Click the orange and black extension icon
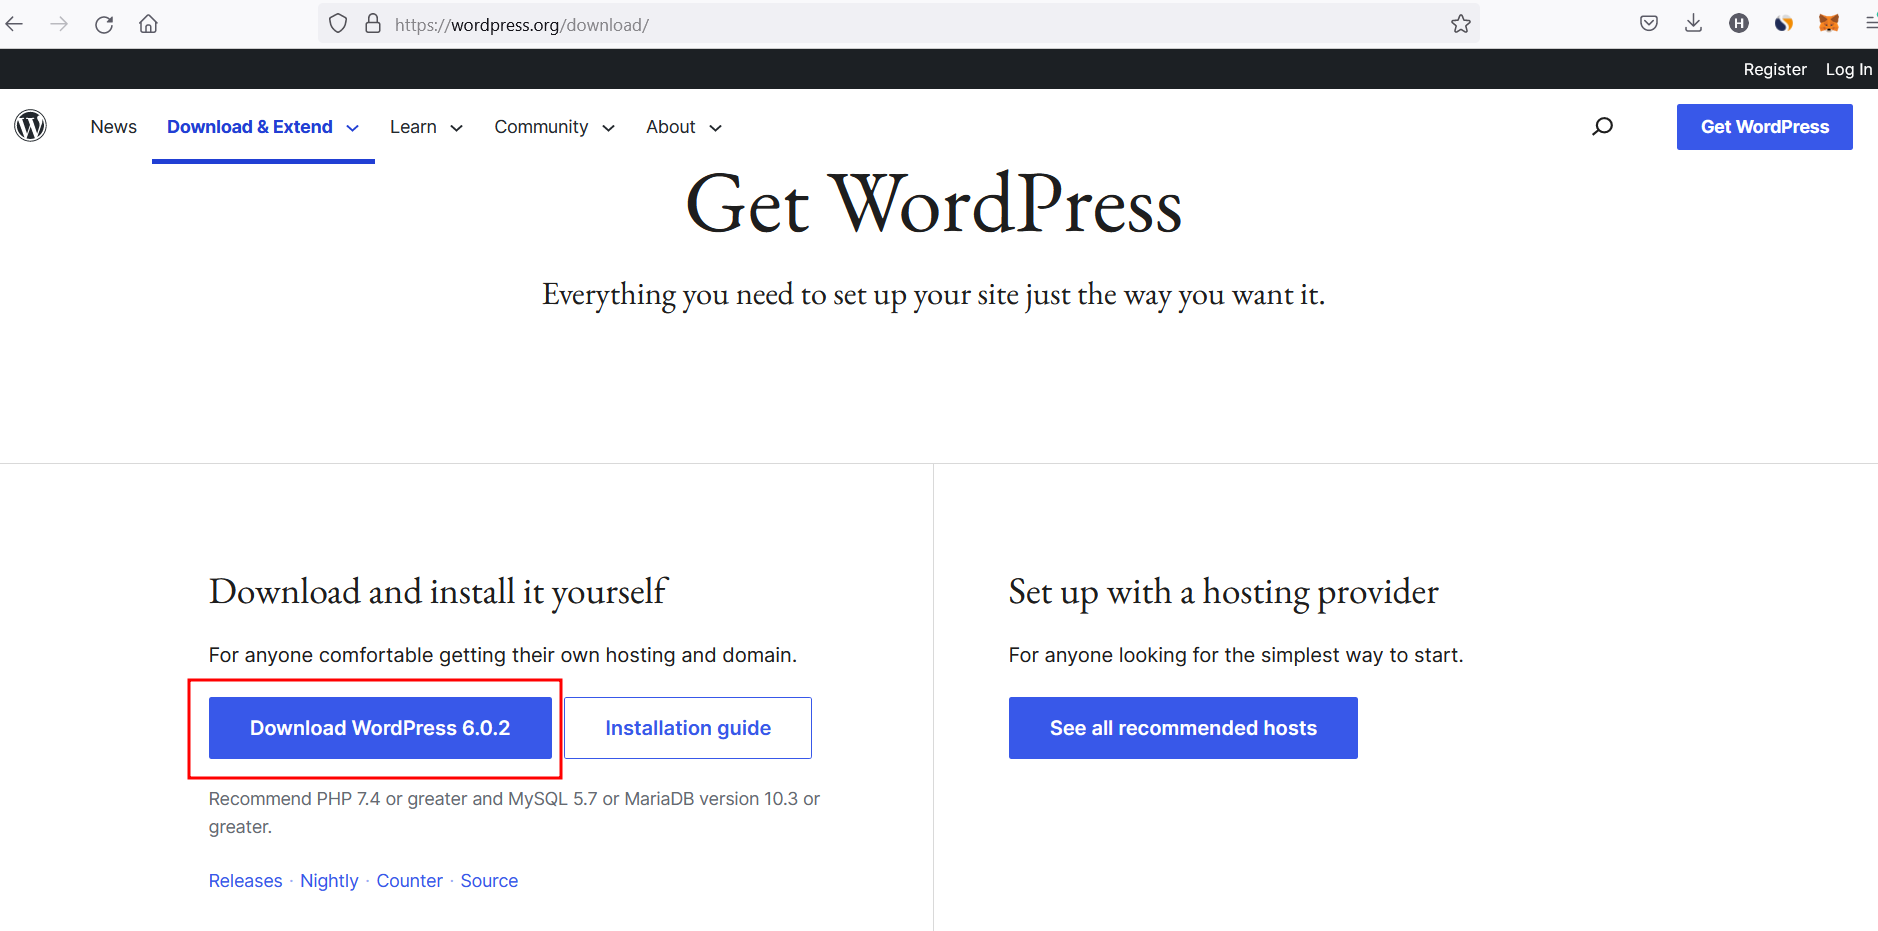This screenshot has height=931, width=1878. [1784, 23]
